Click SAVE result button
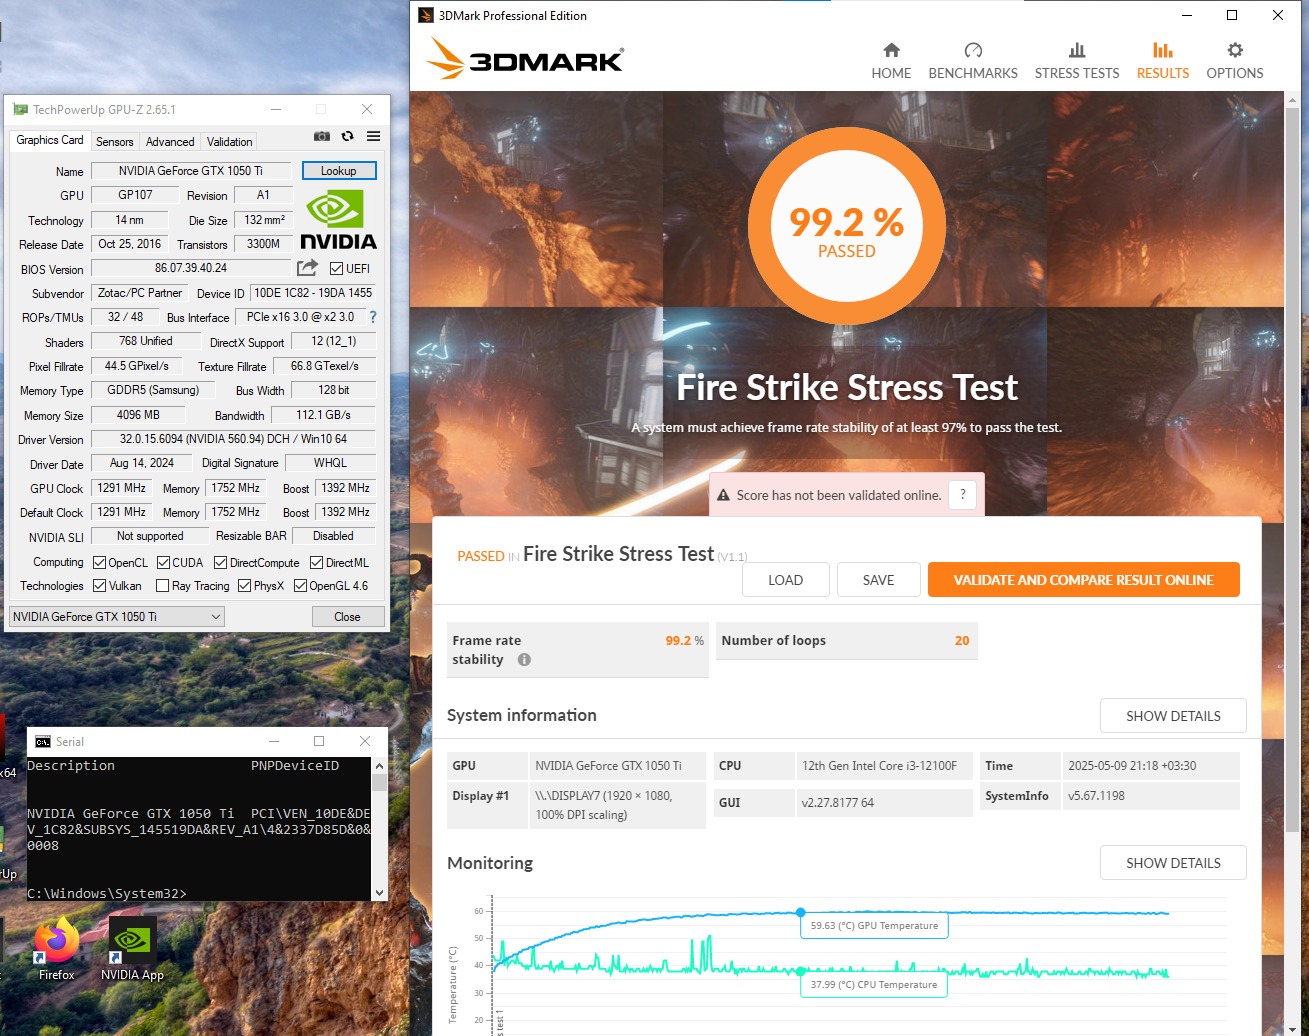The height and width of the screenshot is (1036, 1309). [x=878, y=580]
